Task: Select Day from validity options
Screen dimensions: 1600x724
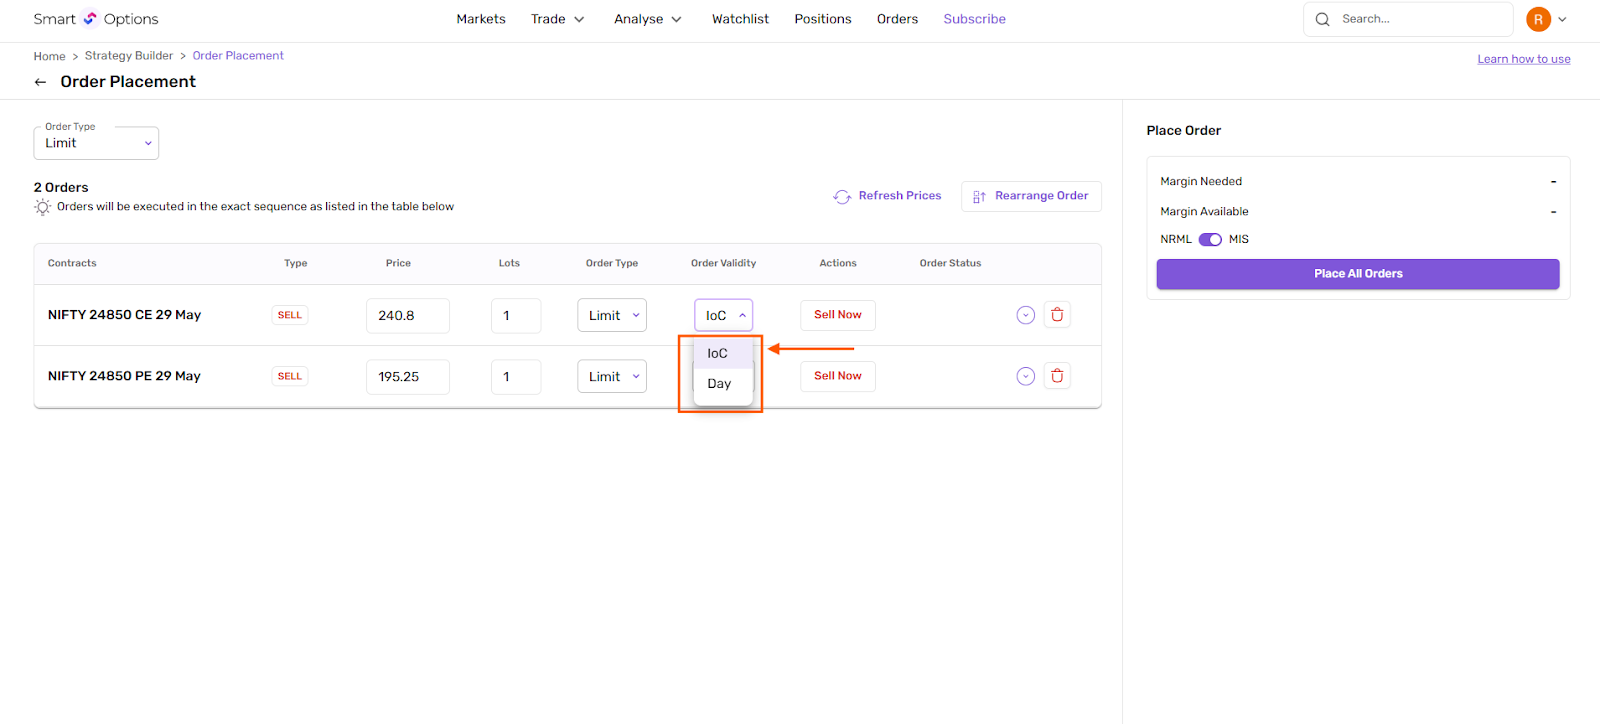Action: coord(720,384)
